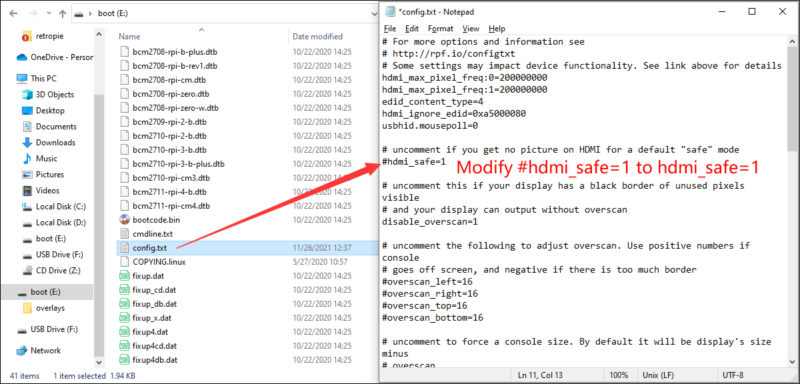Viewport: 800px width, 384px height.
Task: Sort by Date modified column header
Action: 317,36
